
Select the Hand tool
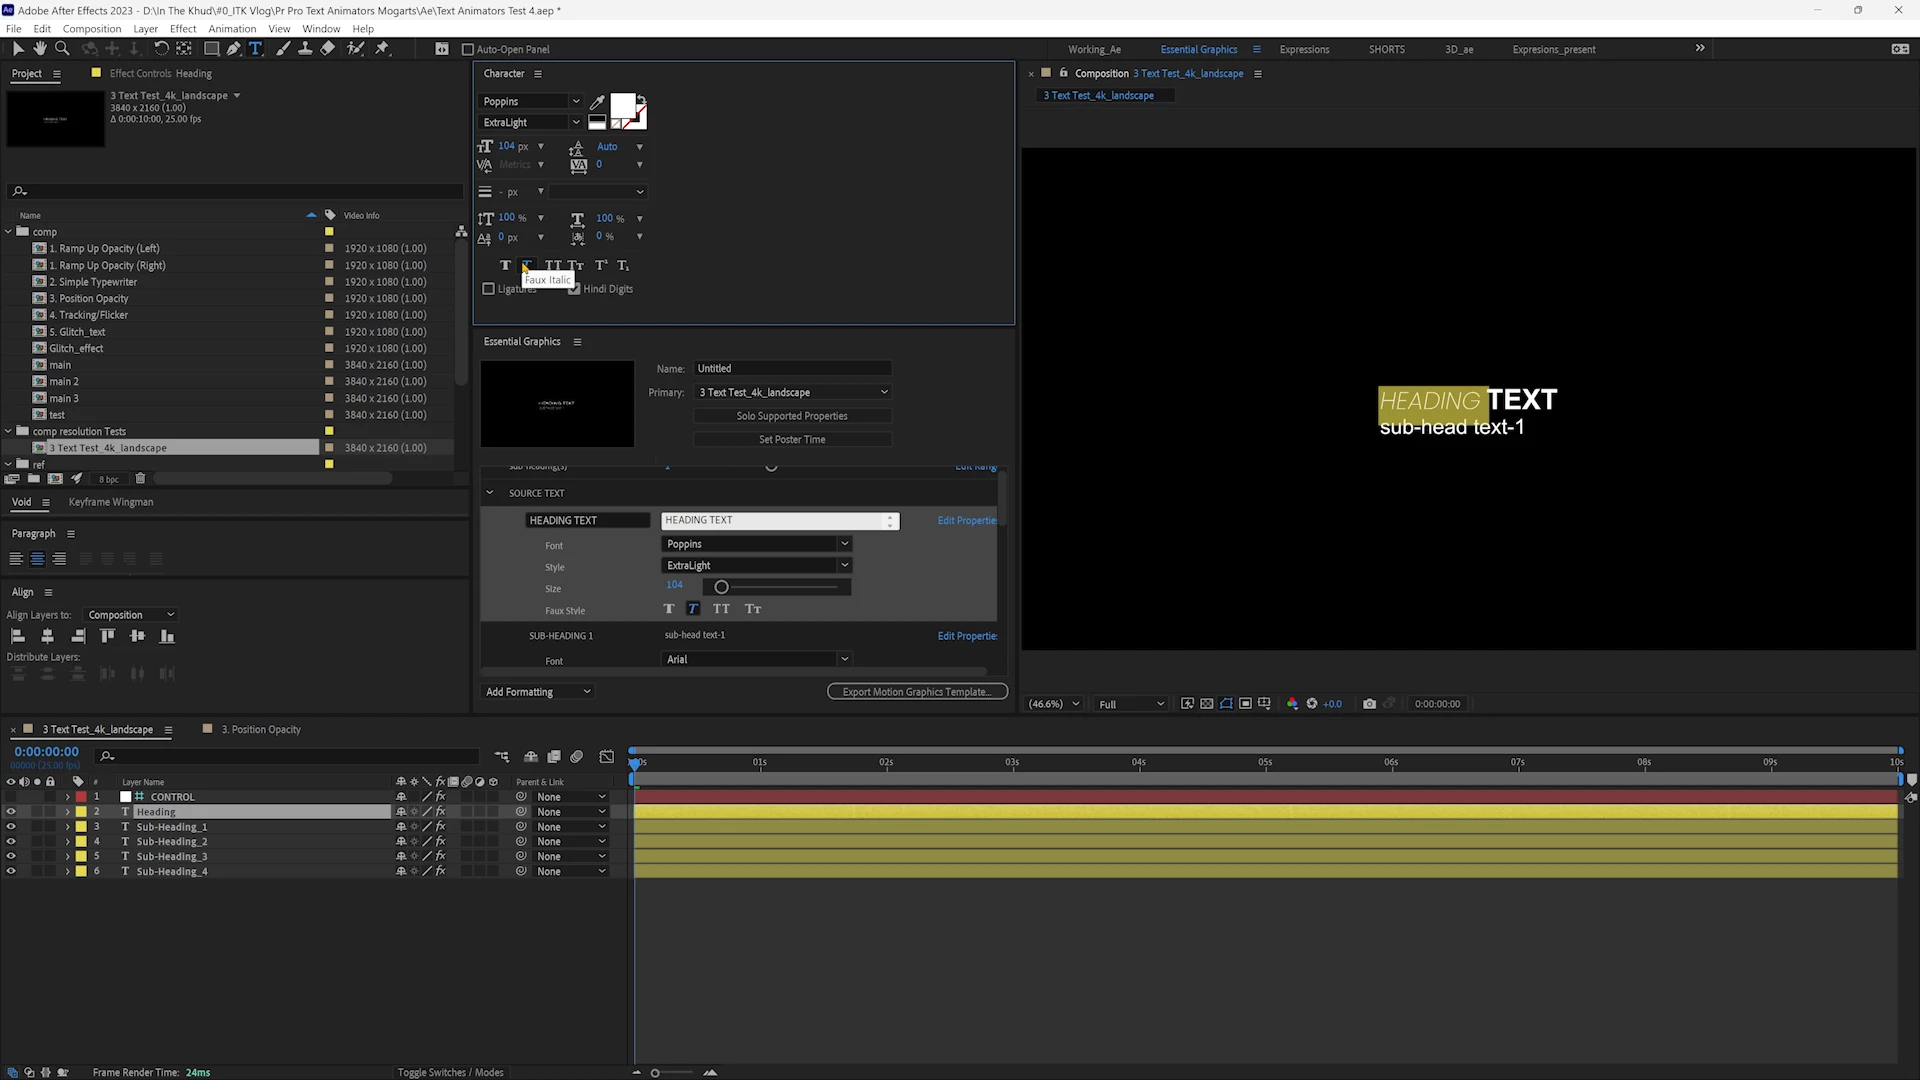(x=40, y=48)
